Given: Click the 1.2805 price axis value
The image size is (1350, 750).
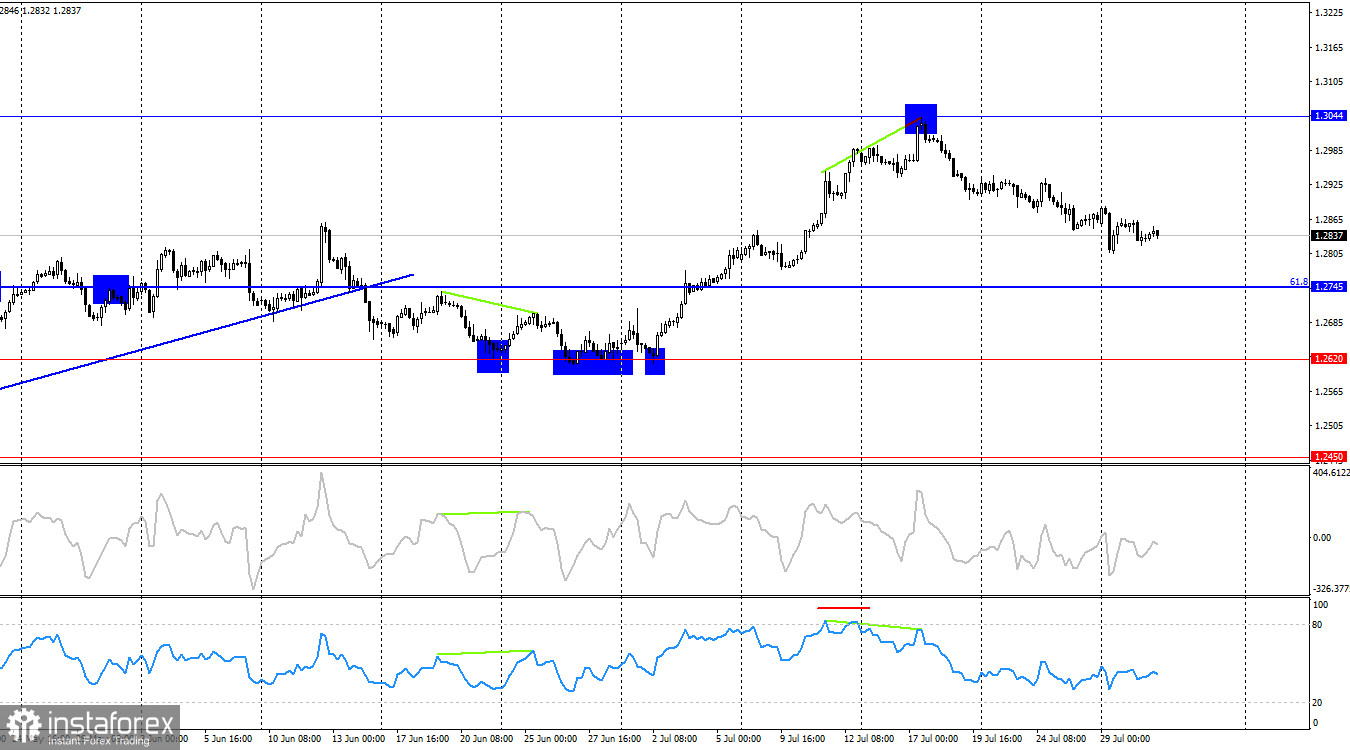Looking at the screenshot, I should pos(1329,254).
